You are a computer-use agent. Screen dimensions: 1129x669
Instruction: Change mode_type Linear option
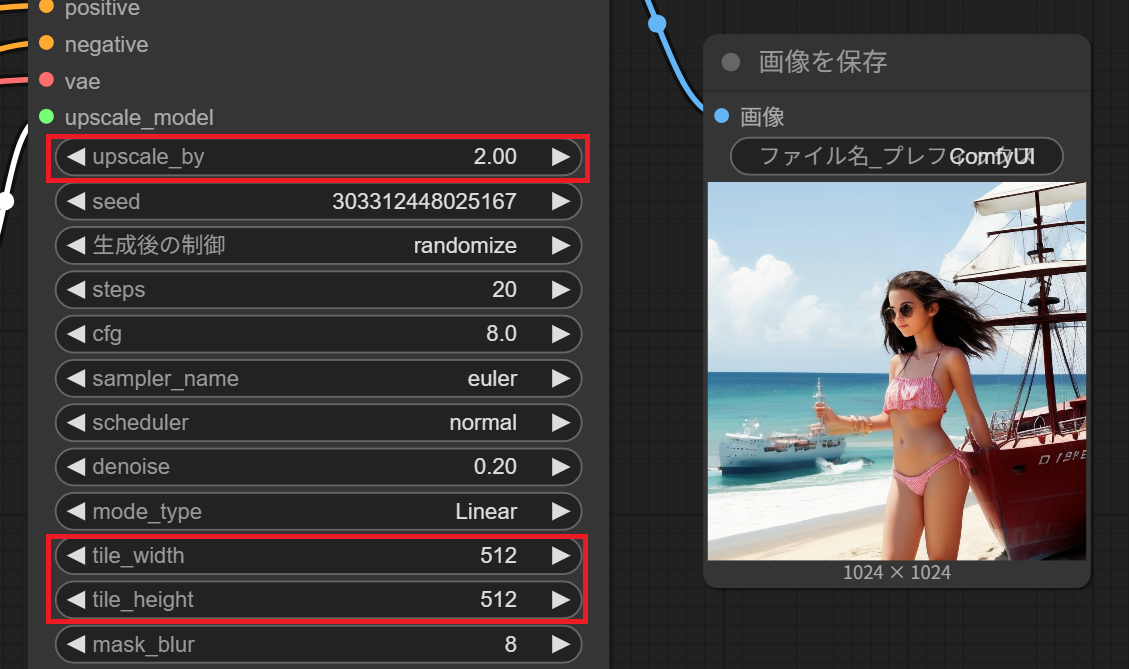(318, 511)
